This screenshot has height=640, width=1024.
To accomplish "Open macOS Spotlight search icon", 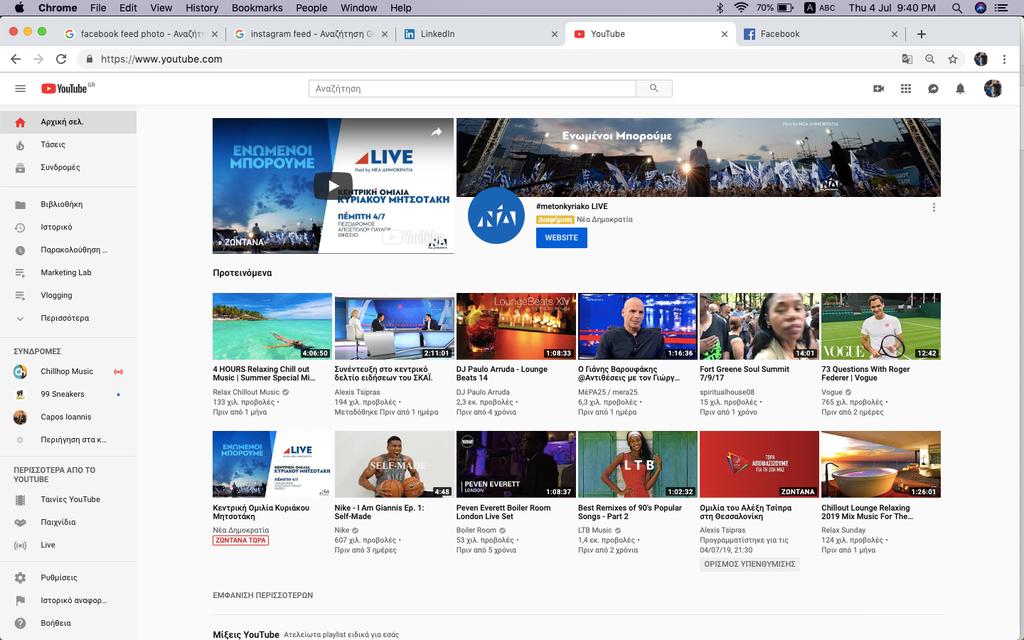I will pos(957,8).
